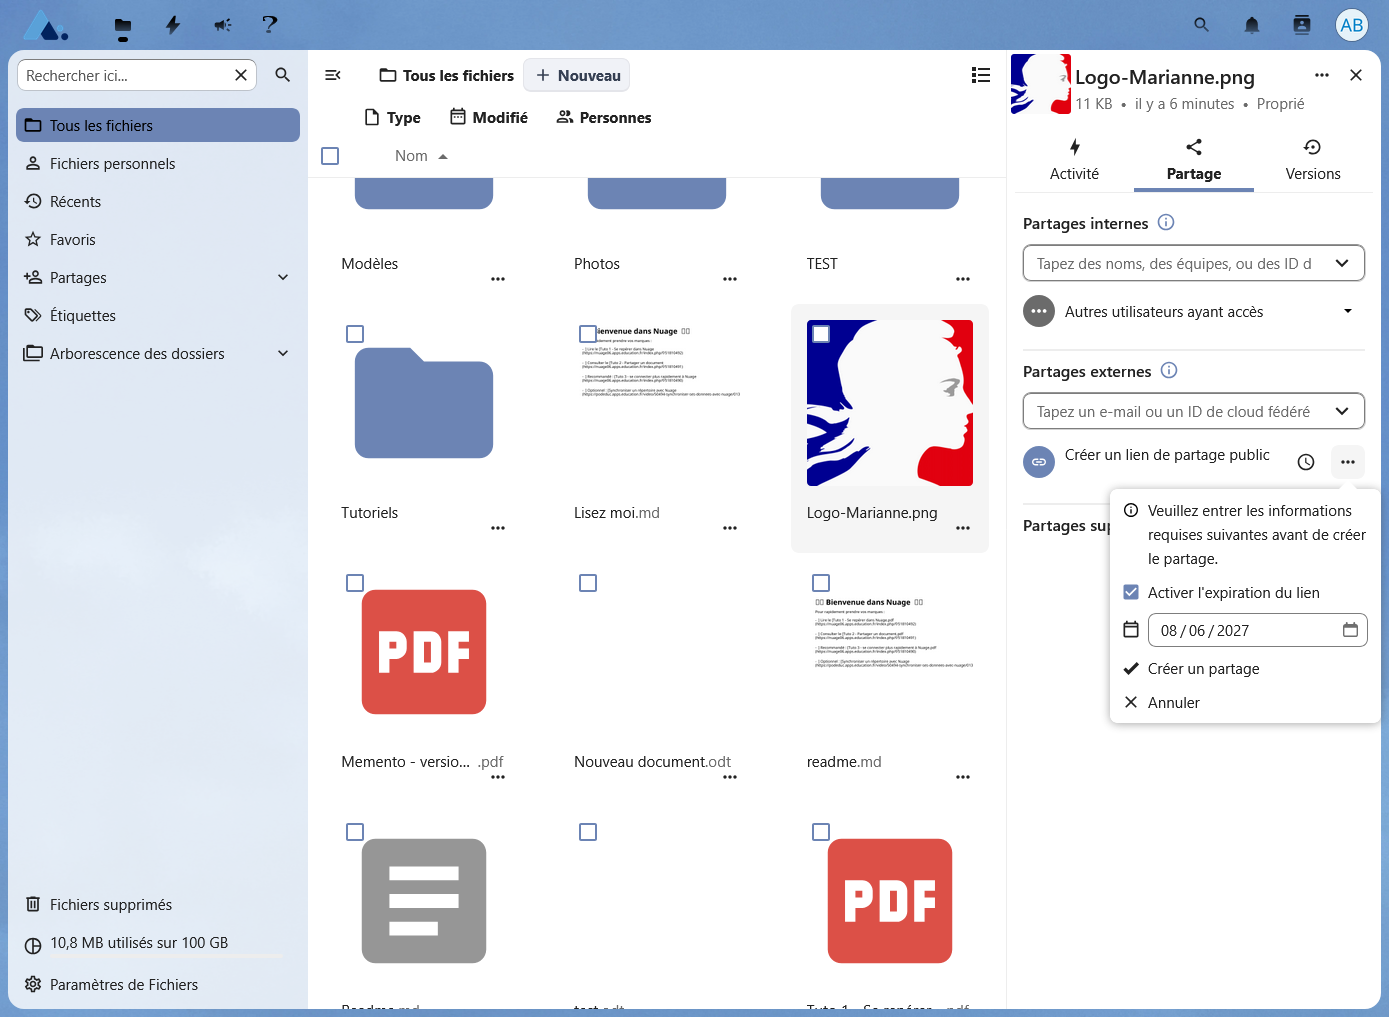The image size is (1389, 1017).
Task: Open Récents in sidebar
Action: pos(158,201)
